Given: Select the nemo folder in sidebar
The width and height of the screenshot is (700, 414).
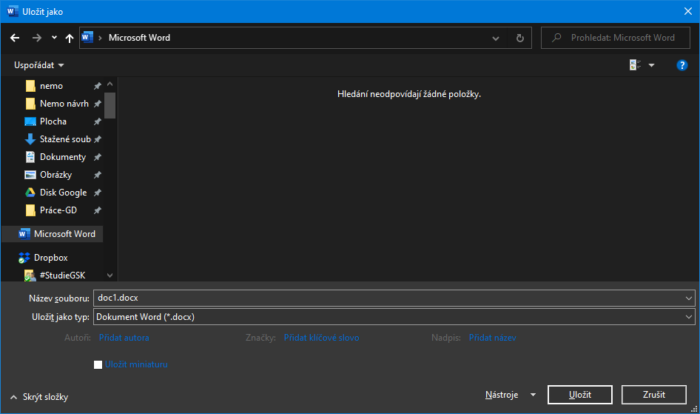Looking at the screenshot, I should (51, 86).
